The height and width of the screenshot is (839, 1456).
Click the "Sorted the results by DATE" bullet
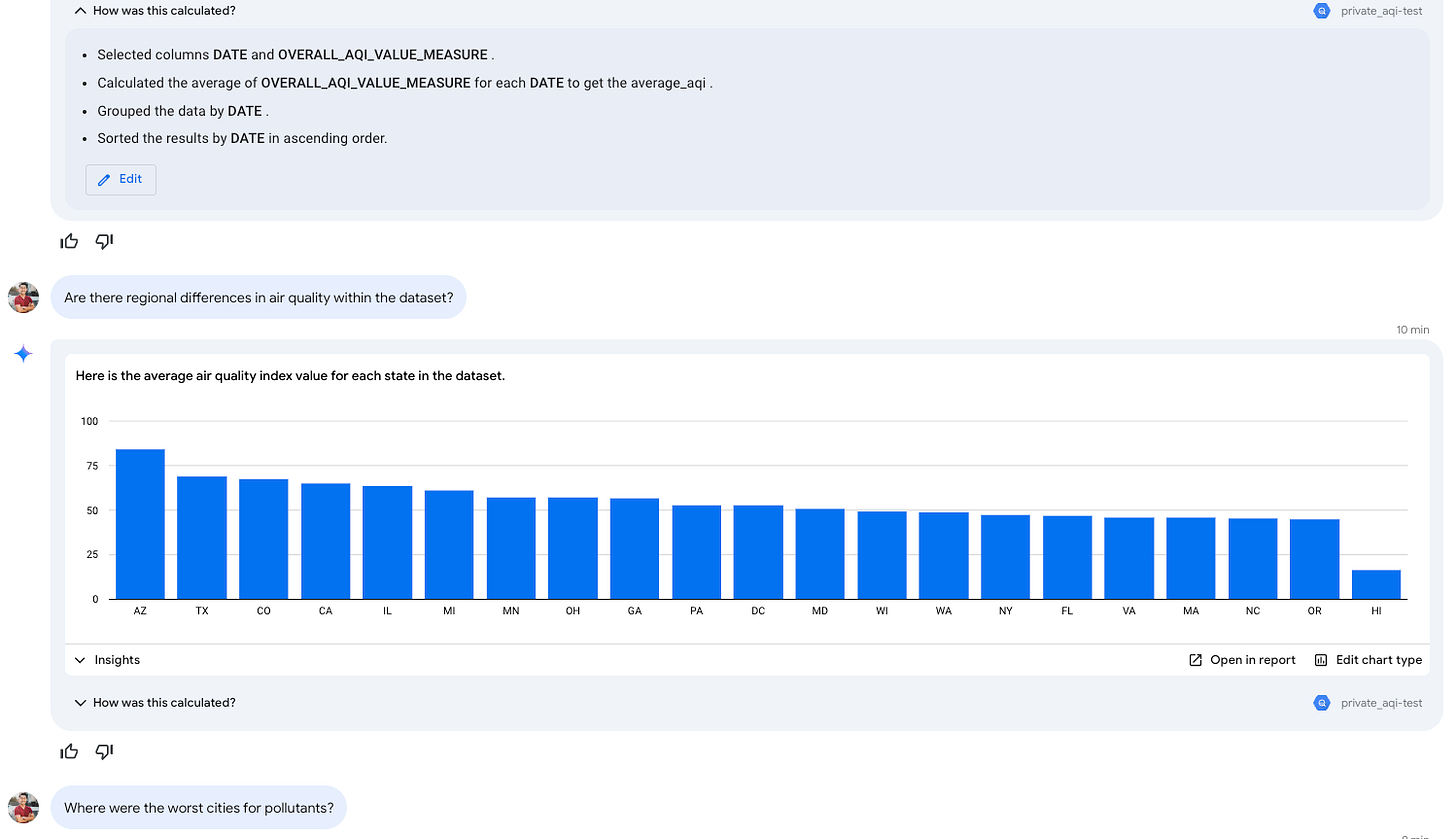pos(242,138)
